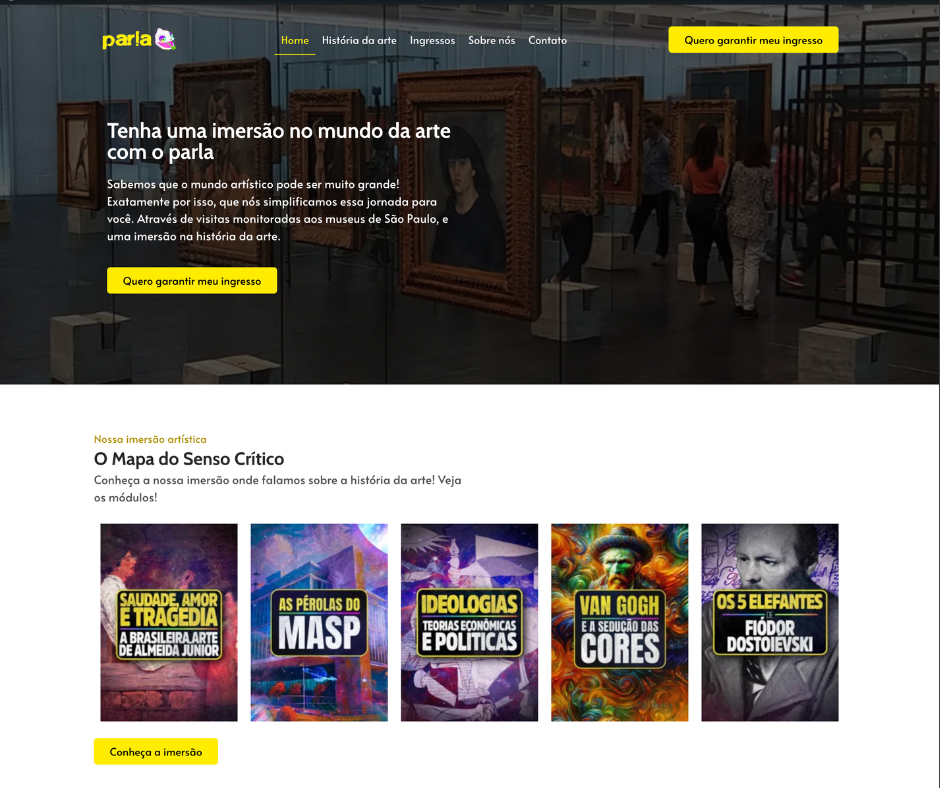940x788 pixels.
Task: Select Van Gogh e a Sedução das Cores
Action: click(620, 622)
